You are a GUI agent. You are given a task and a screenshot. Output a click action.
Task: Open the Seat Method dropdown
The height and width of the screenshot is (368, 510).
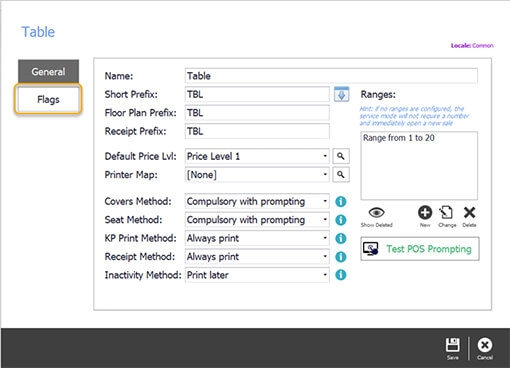(325, 220)
